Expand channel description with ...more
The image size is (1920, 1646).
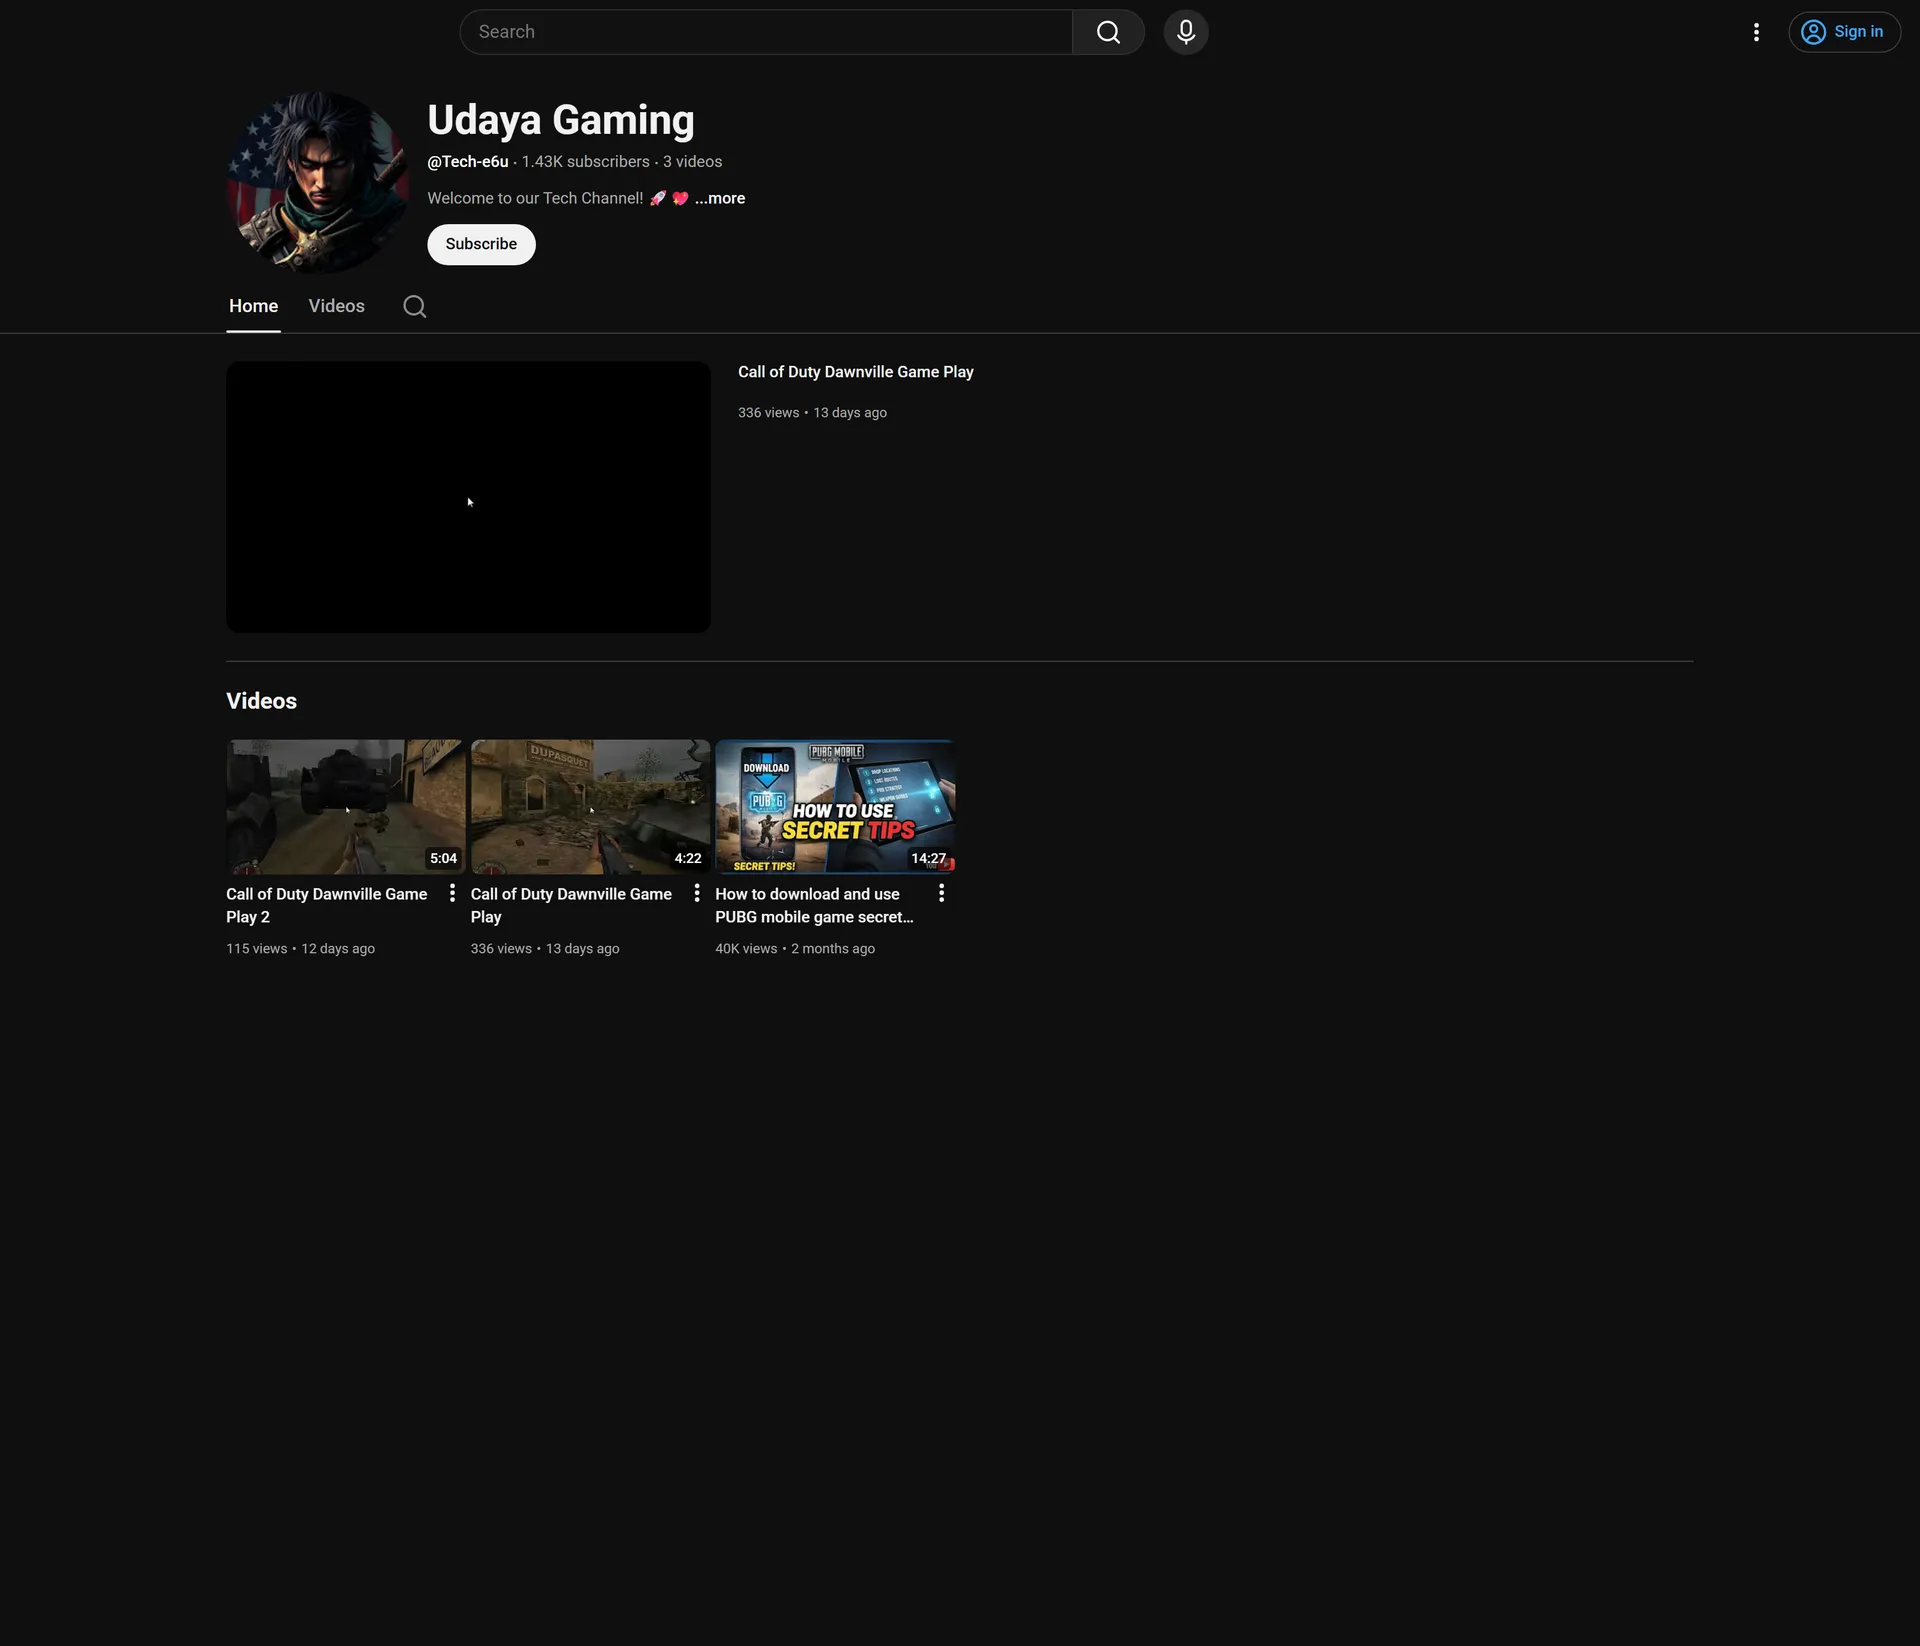[720, 198]
